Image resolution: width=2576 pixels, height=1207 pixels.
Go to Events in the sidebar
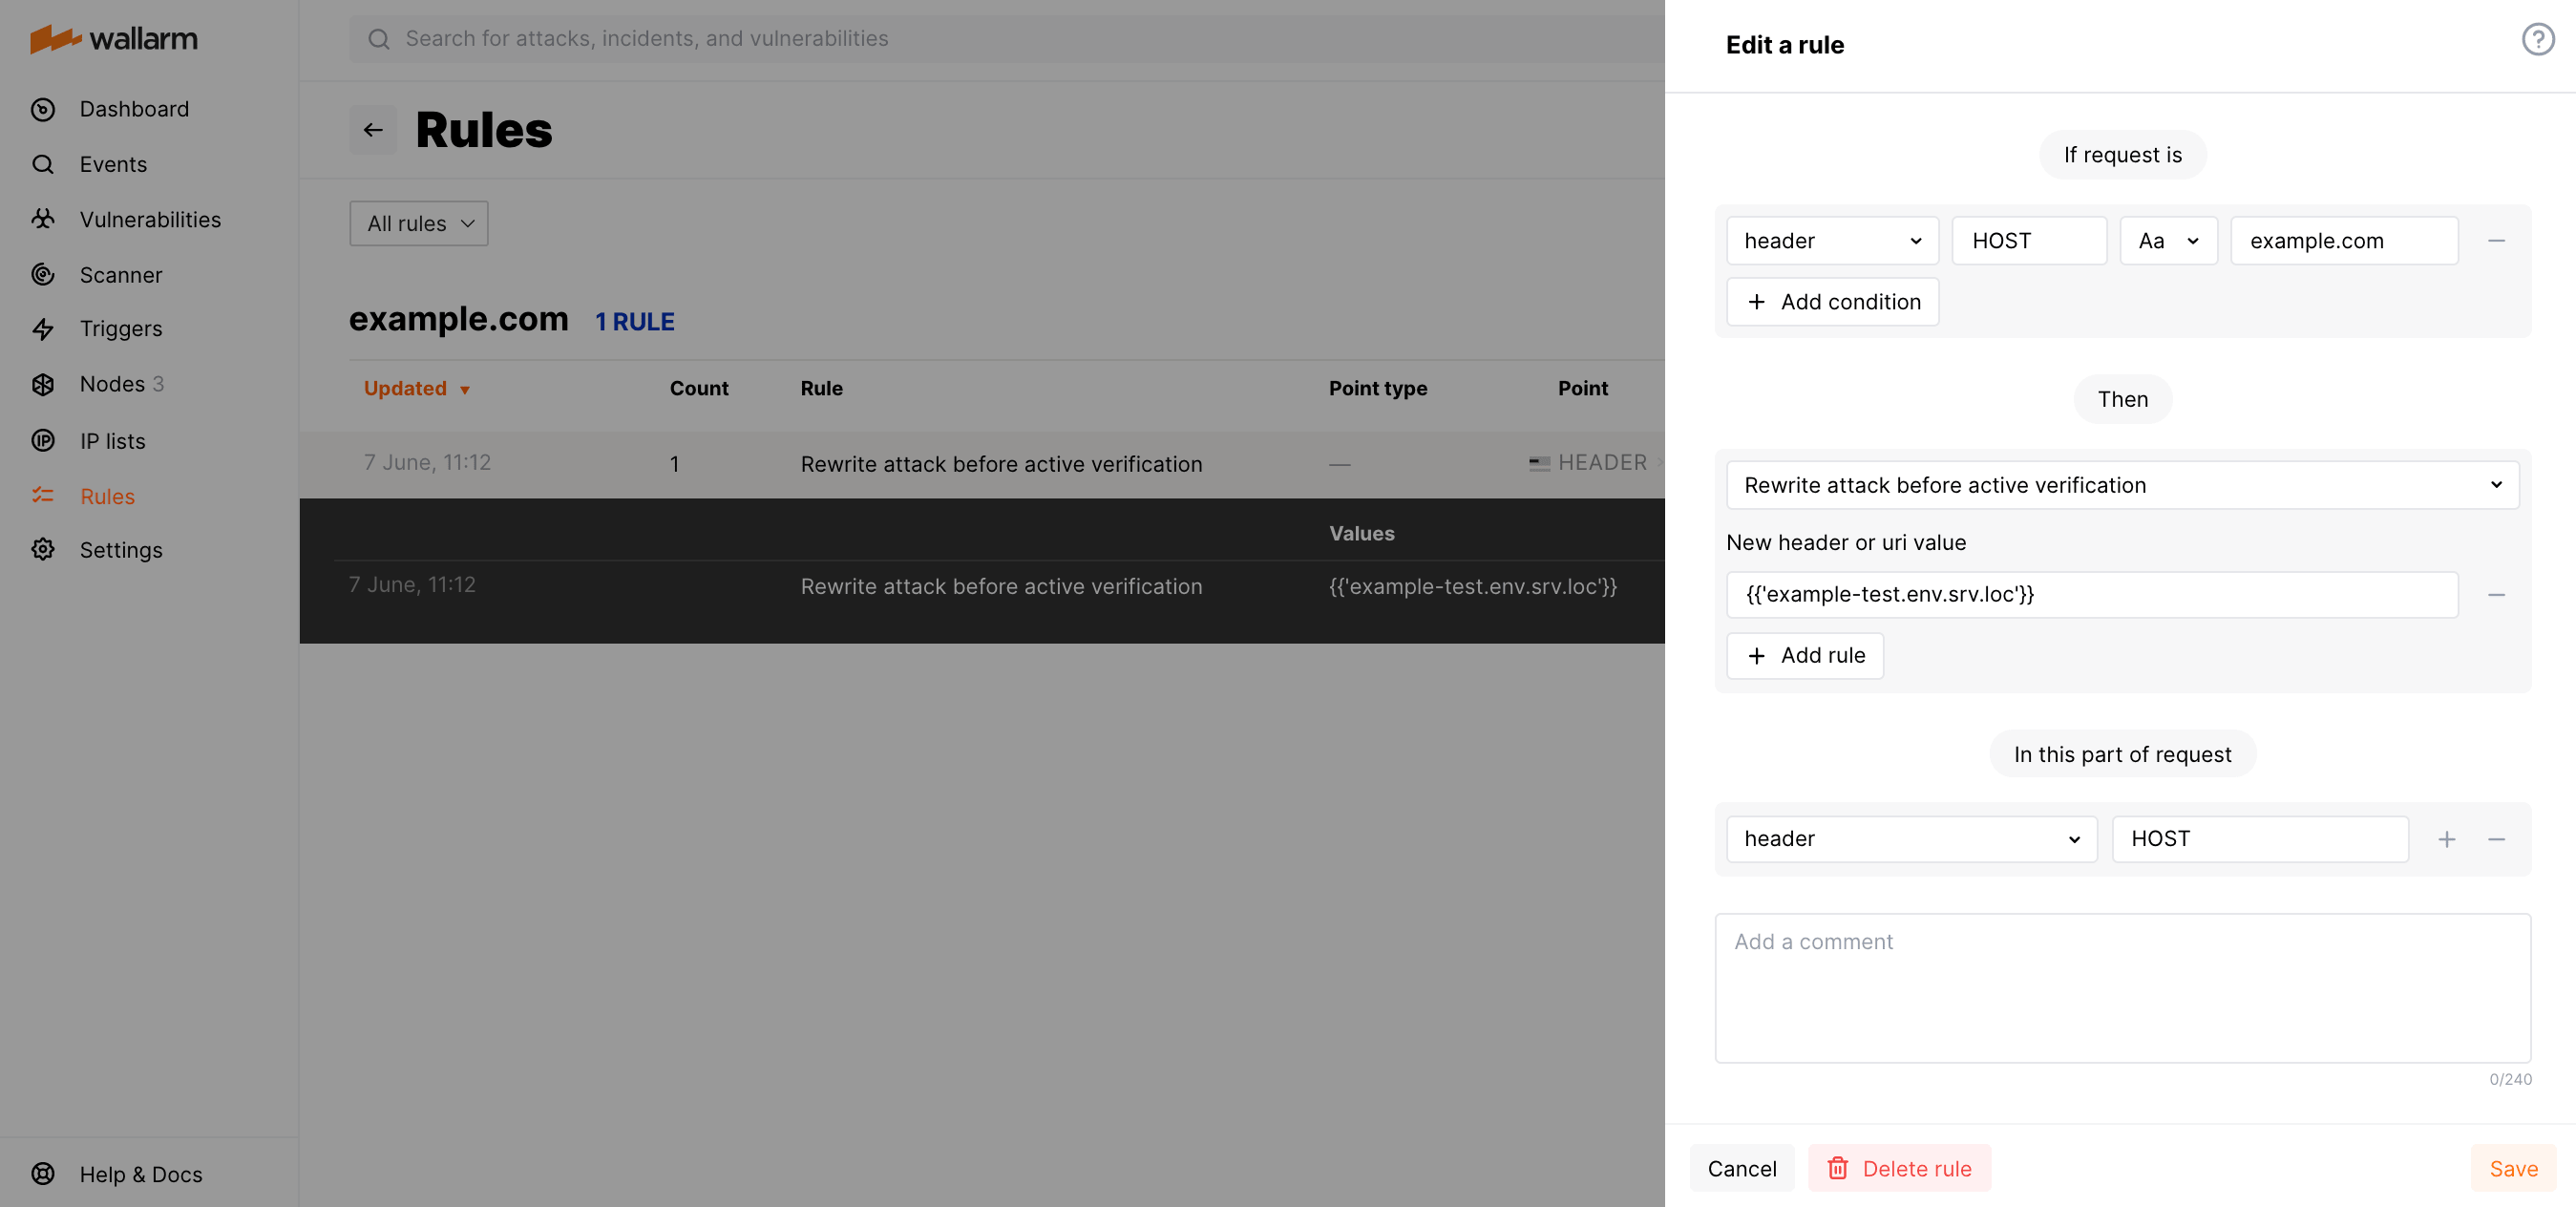pos(43,164)
